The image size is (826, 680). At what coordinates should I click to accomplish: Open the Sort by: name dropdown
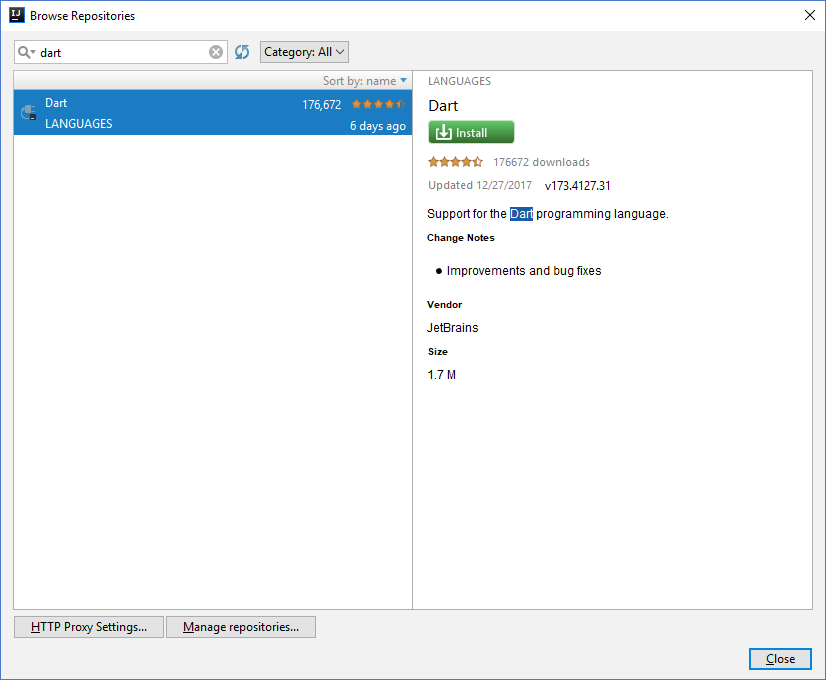(365, 81)
